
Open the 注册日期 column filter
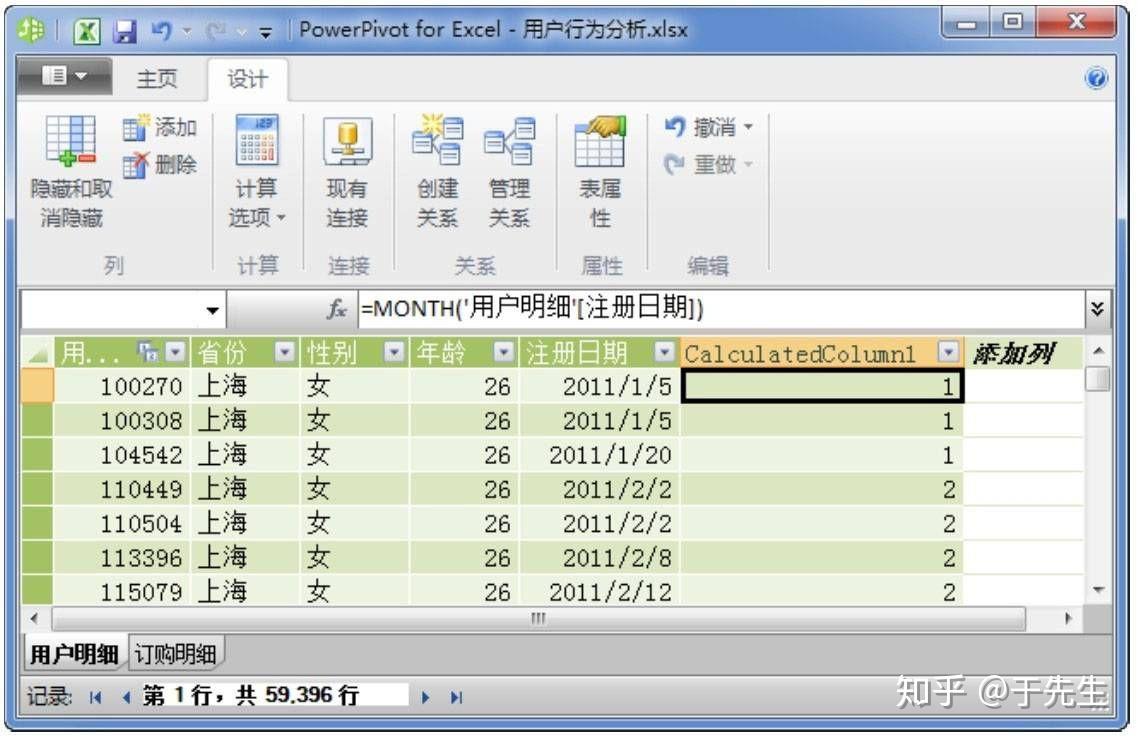click(x=665, y=352)
